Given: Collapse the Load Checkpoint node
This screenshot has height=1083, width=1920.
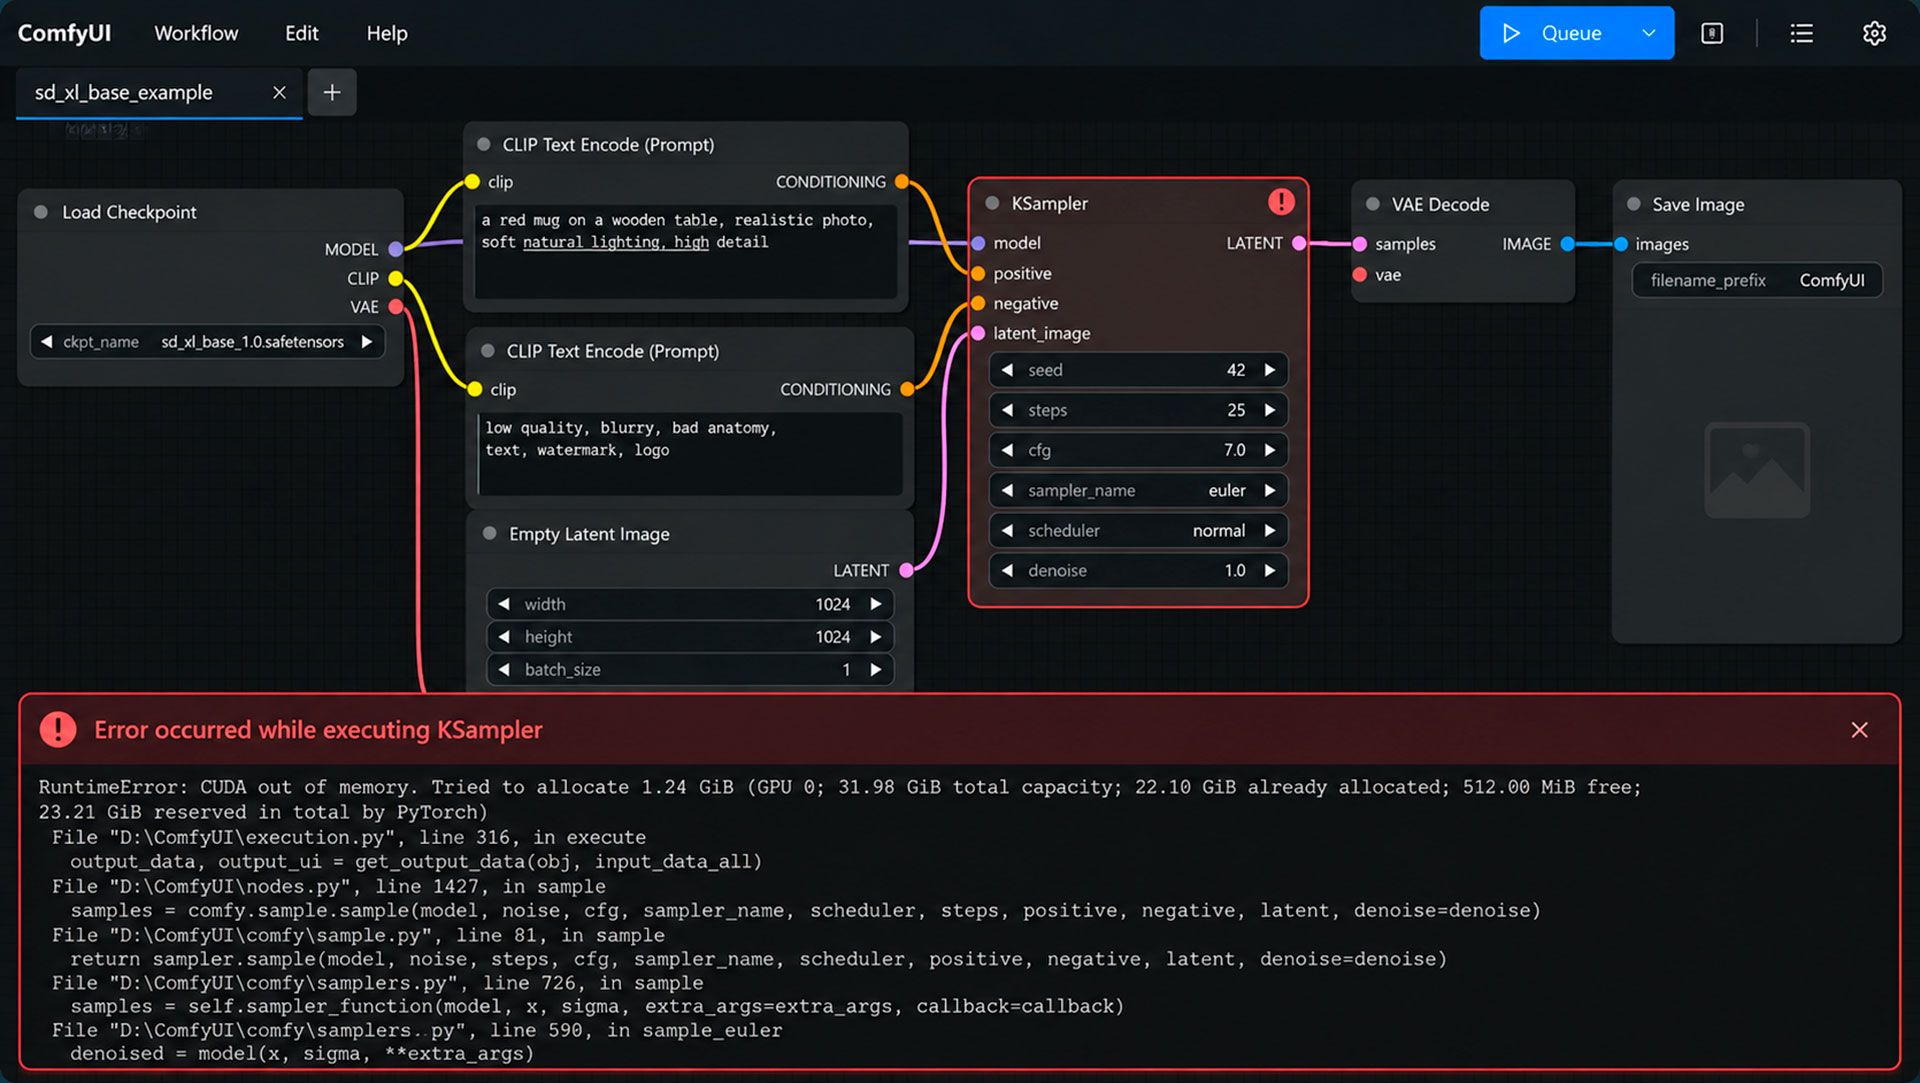Looking at the screenshot, I should pyautogui.click(x=41, y=212).
